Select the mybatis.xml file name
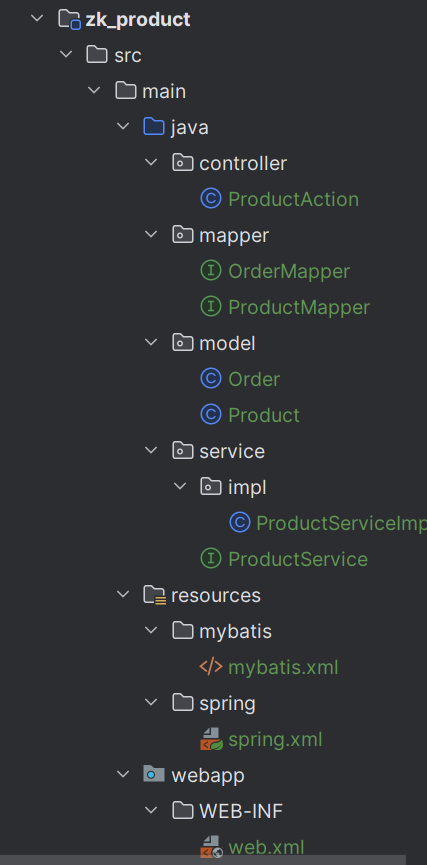The image size is (427, 865). 283,668
